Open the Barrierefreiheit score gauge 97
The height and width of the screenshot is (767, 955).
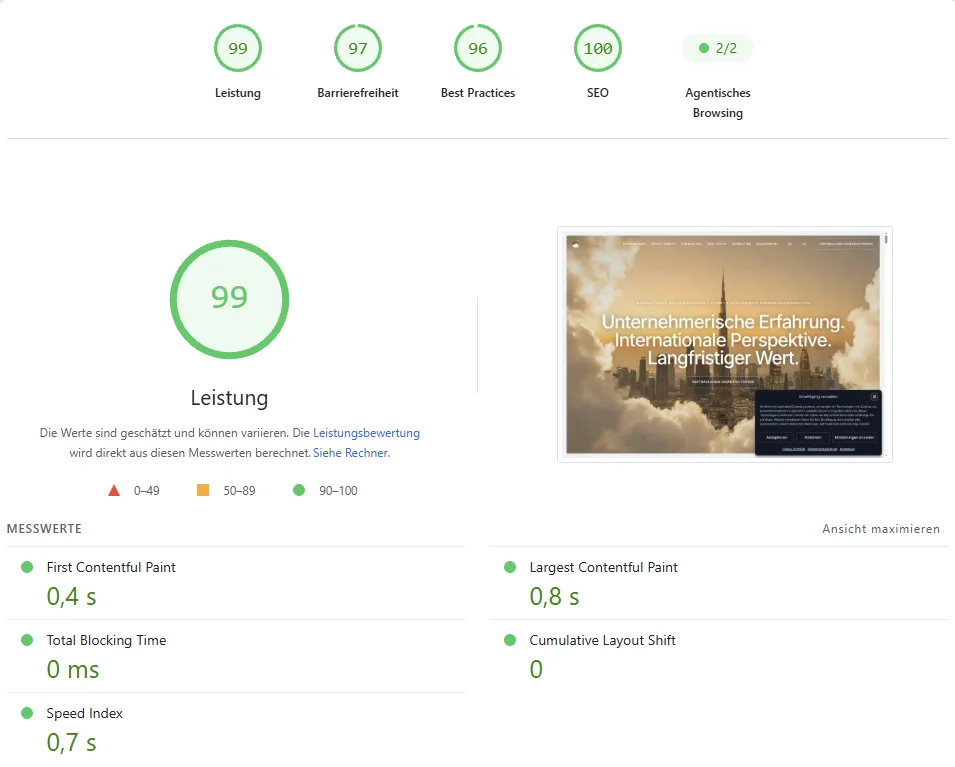(358, 48)
